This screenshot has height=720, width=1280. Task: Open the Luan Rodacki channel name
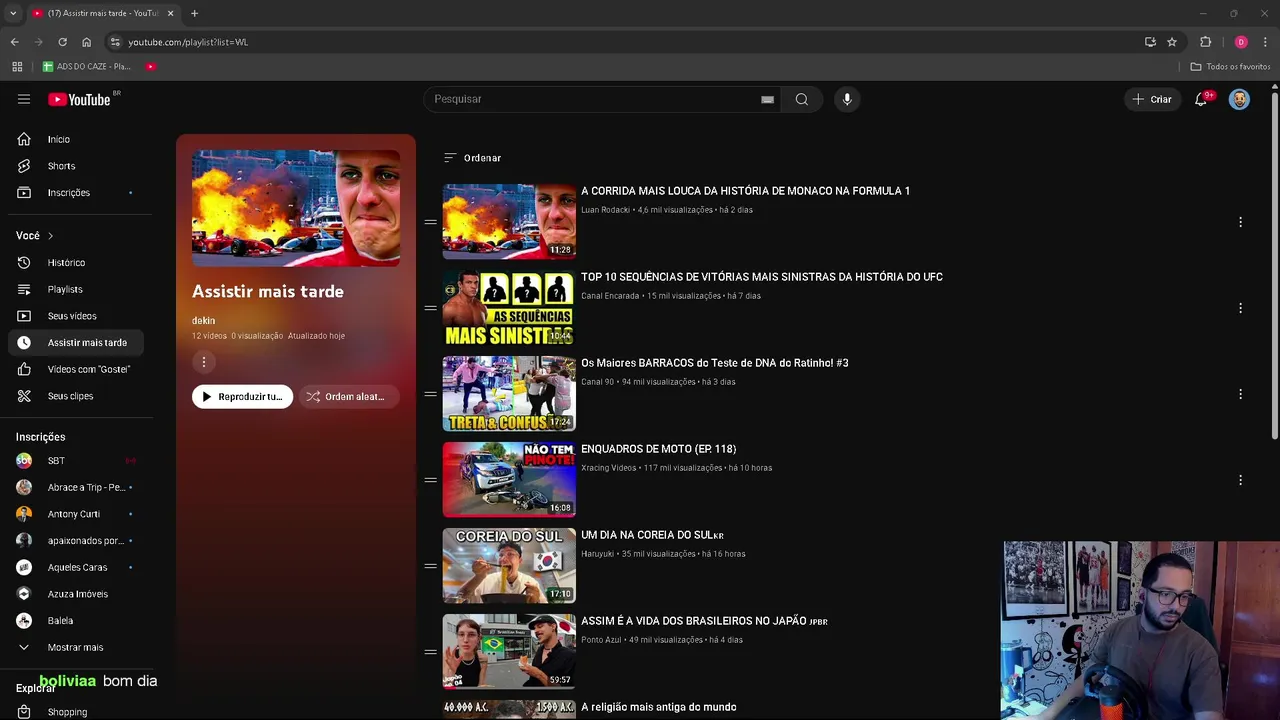605,210
